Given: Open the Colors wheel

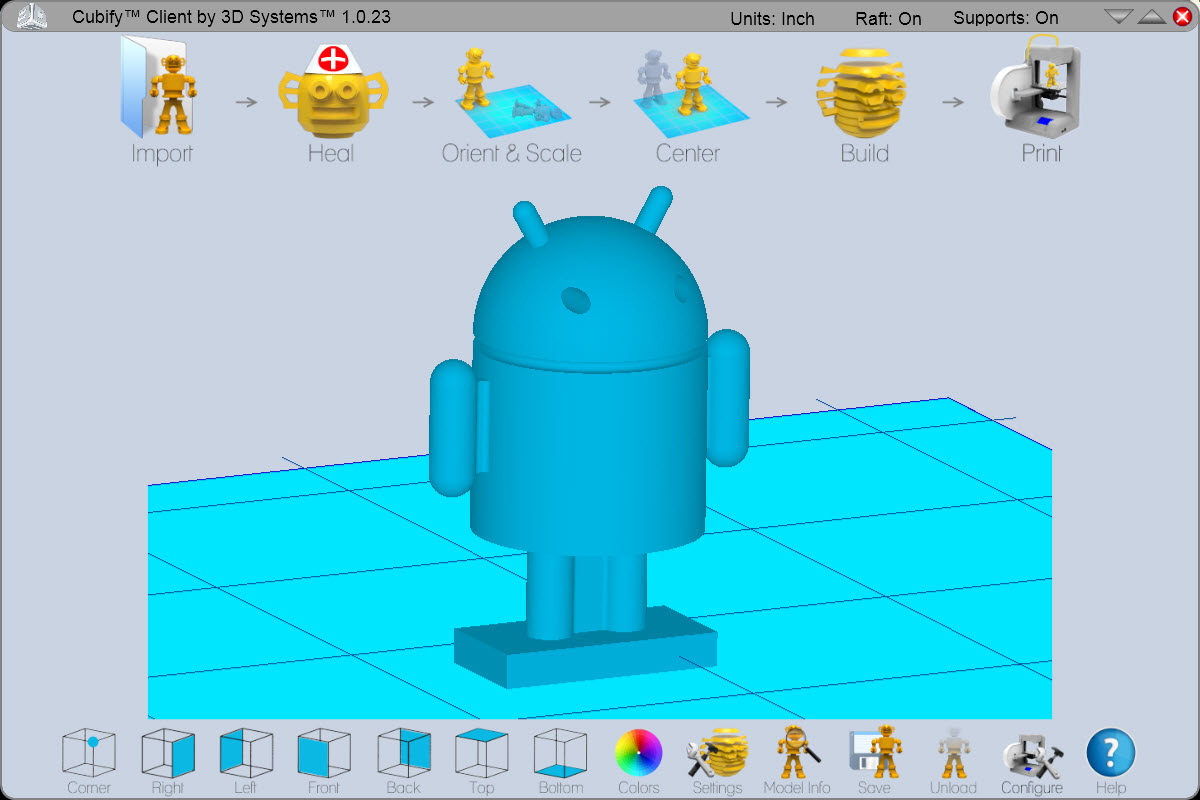Looking at the screenshot, I should [639, 753].
